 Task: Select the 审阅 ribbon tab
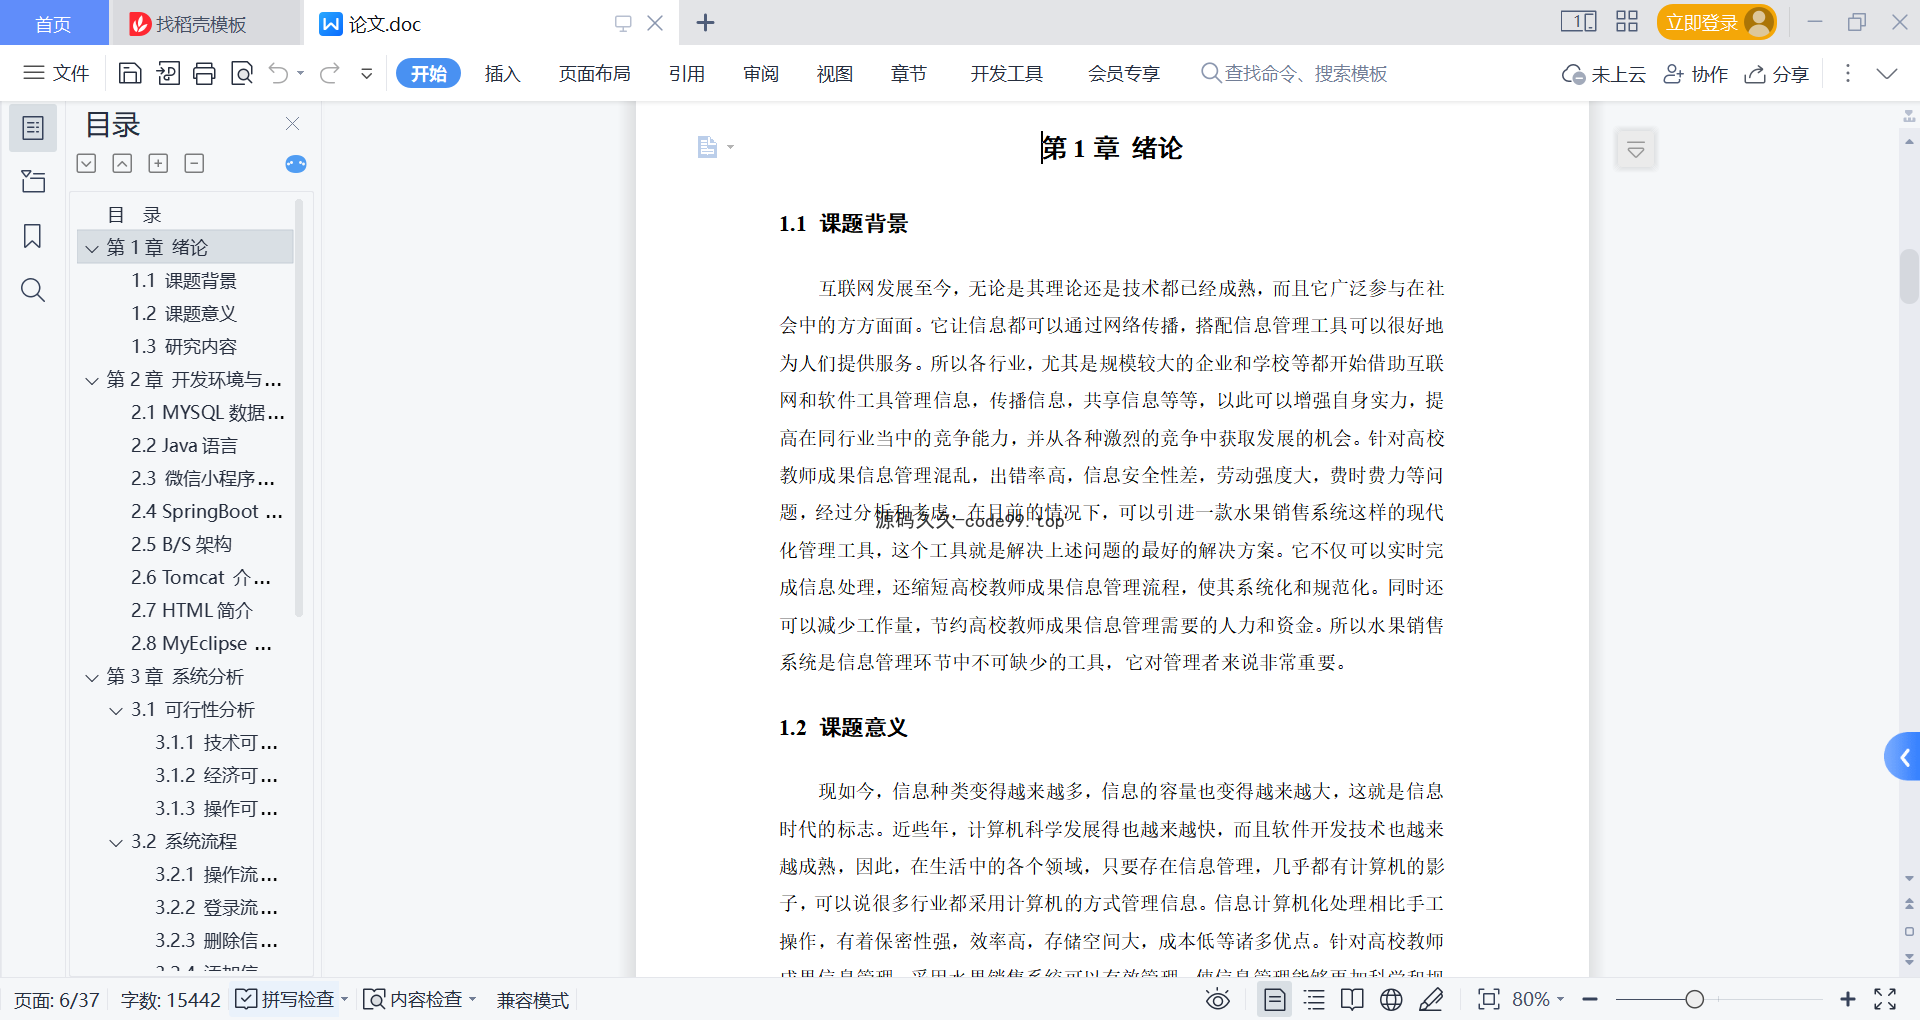click(x=761, y=73)
